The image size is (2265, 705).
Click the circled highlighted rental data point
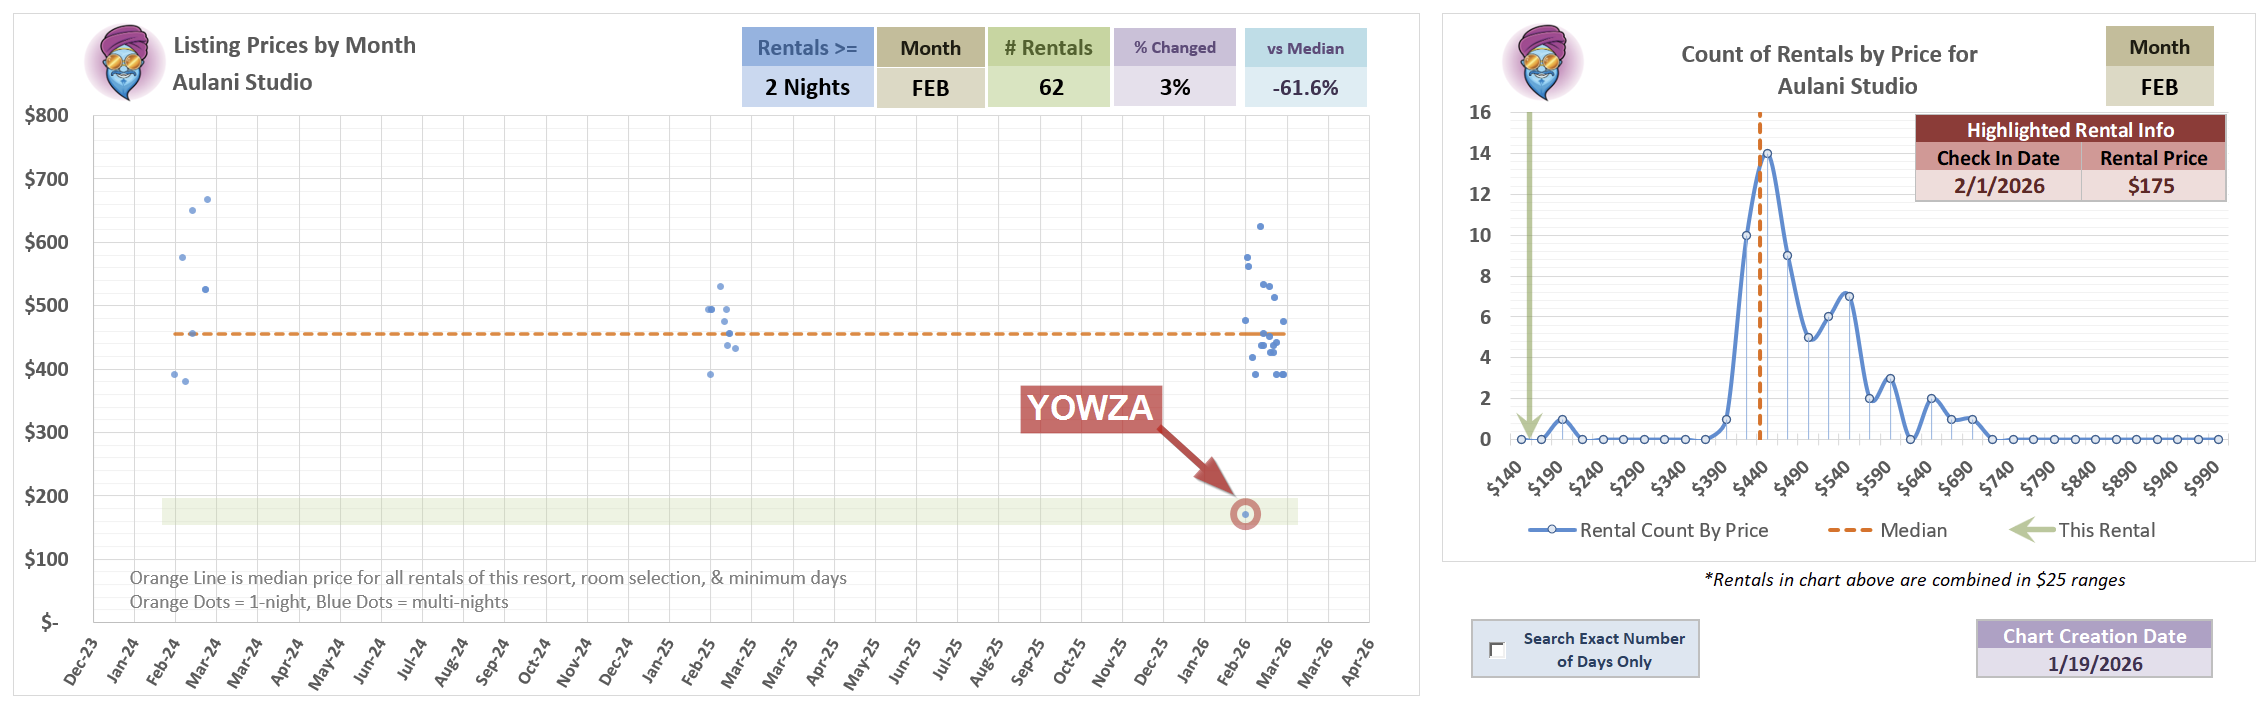coord(1245,514)
